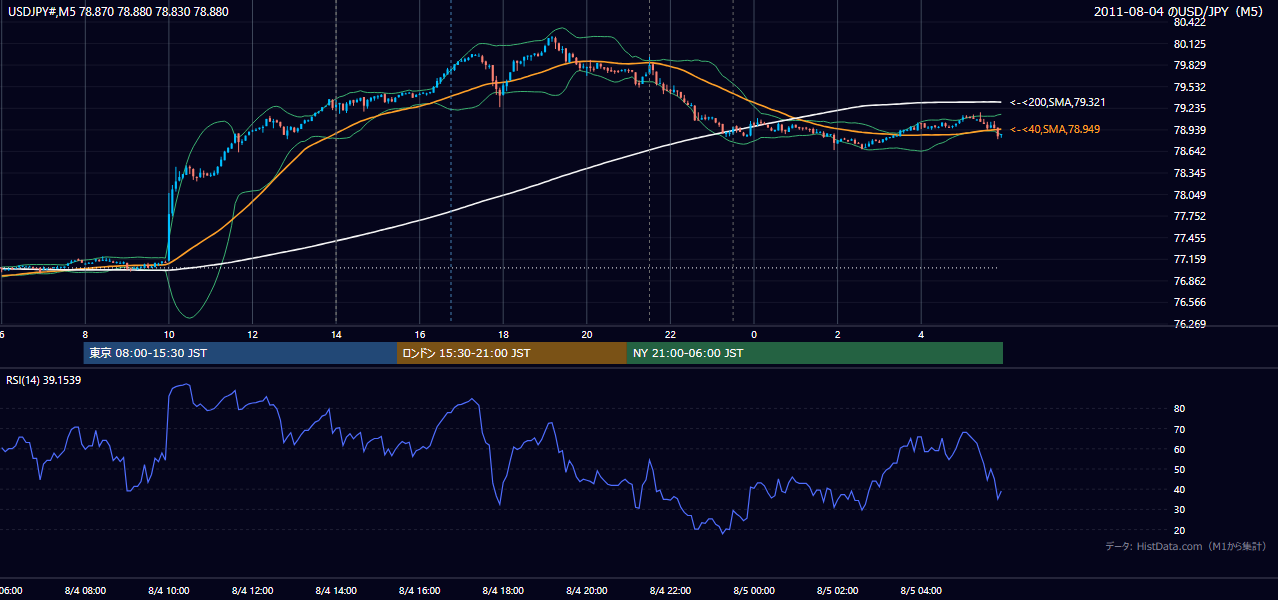Click the 8/4 12:00 date axis label
This screenshot has height=600, width=1278.
pyautogui.click(x=252, y=591)
